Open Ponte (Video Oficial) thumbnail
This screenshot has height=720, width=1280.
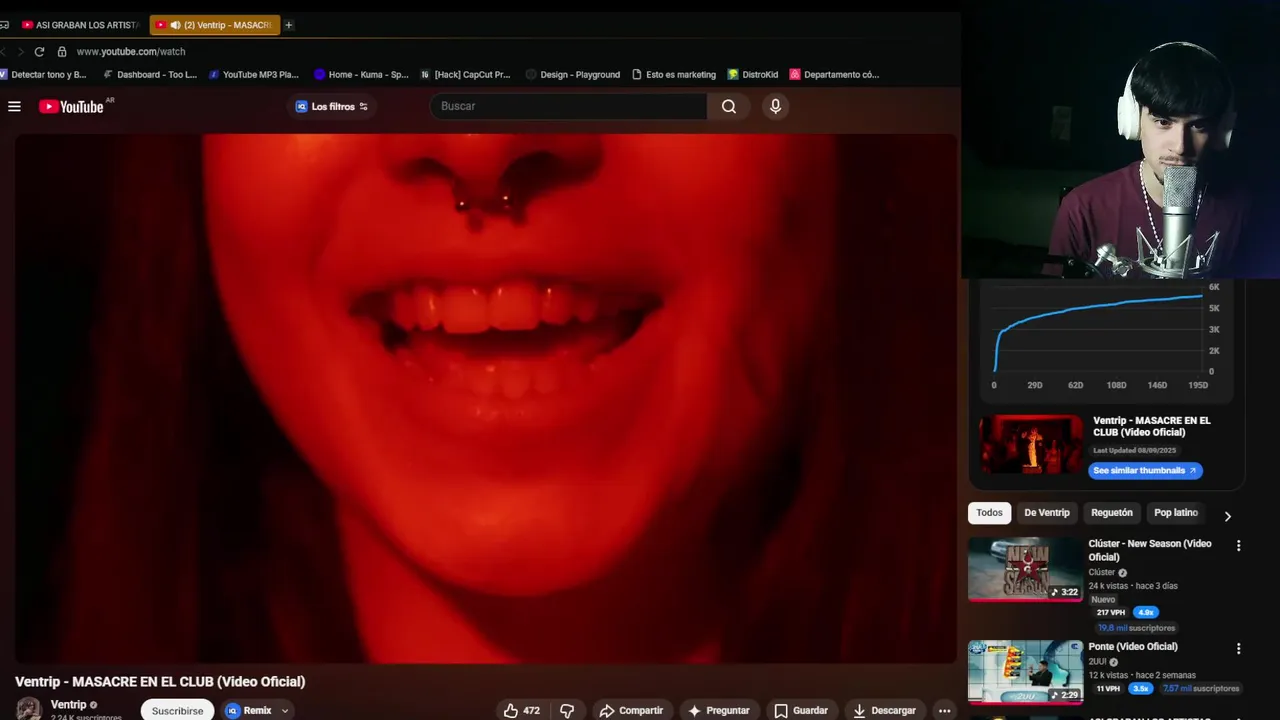[x=1025, y=673]
